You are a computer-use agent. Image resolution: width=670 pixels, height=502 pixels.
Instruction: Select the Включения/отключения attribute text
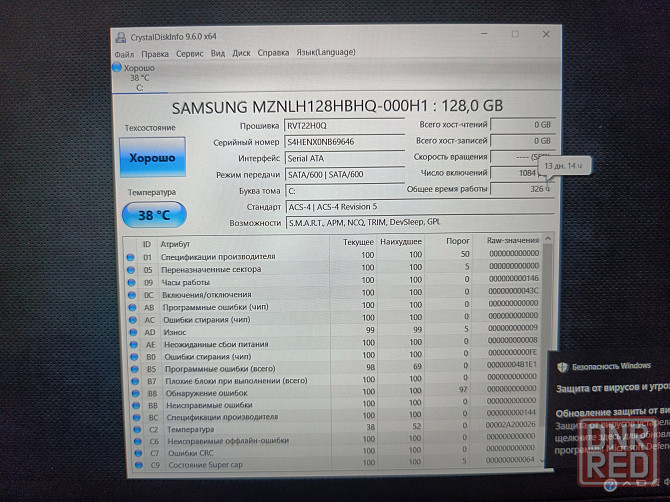(x=207, y=295)
